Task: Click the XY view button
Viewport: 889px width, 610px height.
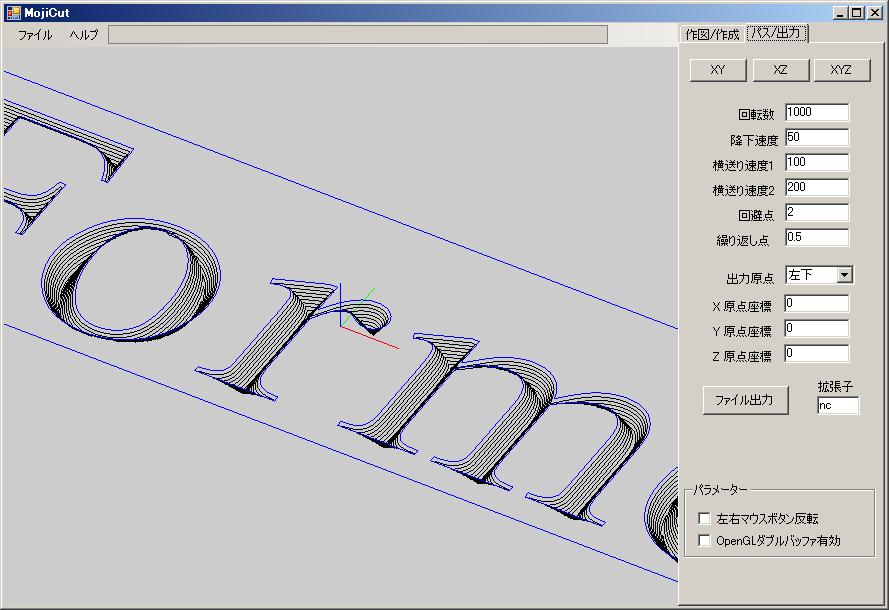Action: (718, 70)
